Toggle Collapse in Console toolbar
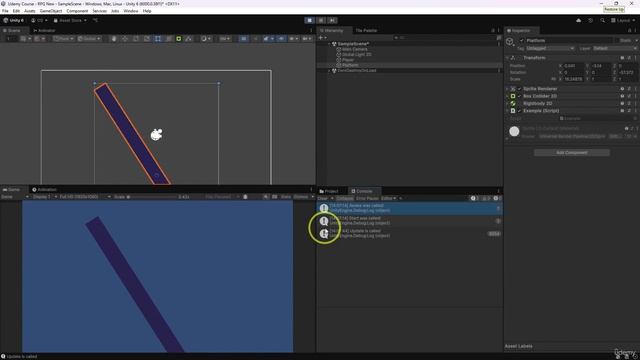 point(344,198)
